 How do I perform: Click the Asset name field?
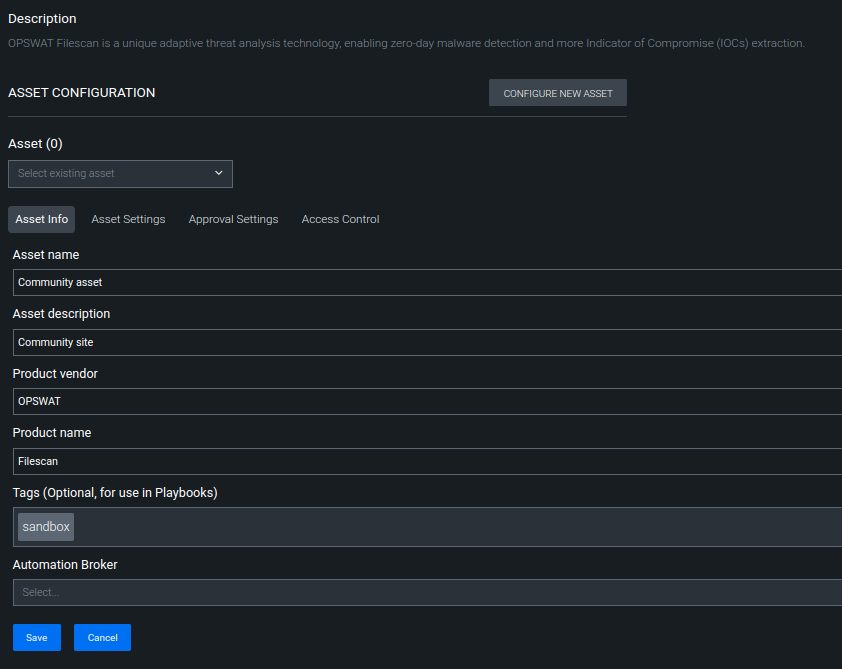(x=427, y=282)
